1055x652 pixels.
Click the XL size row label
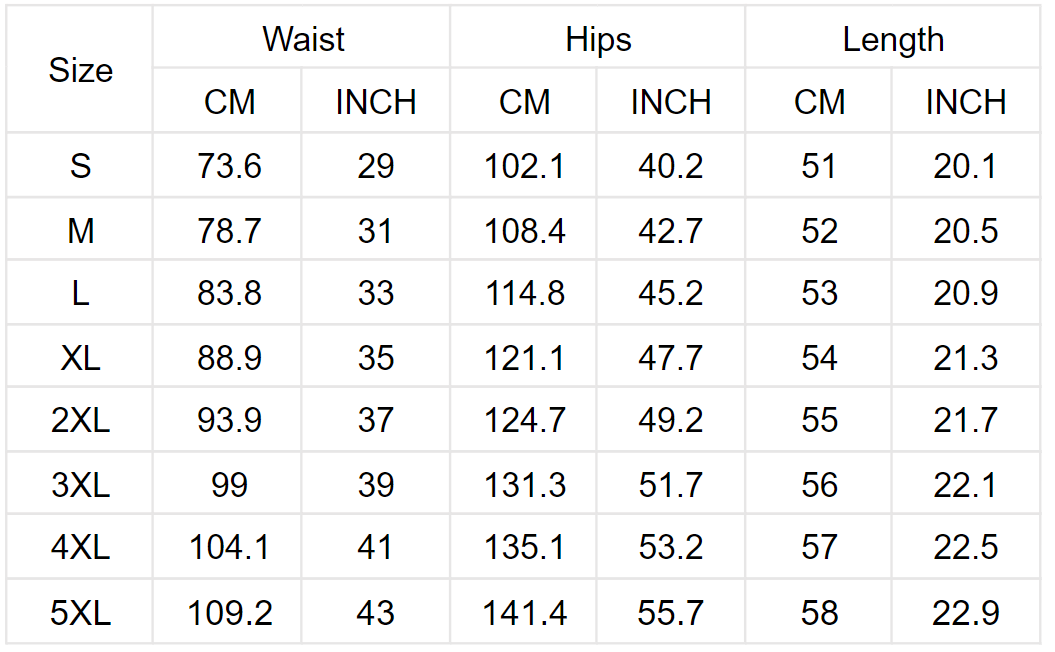coord(80,357)
